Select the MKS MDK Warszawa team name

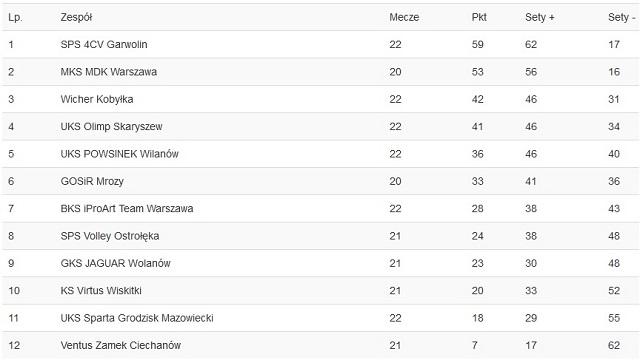click(109, 72)
